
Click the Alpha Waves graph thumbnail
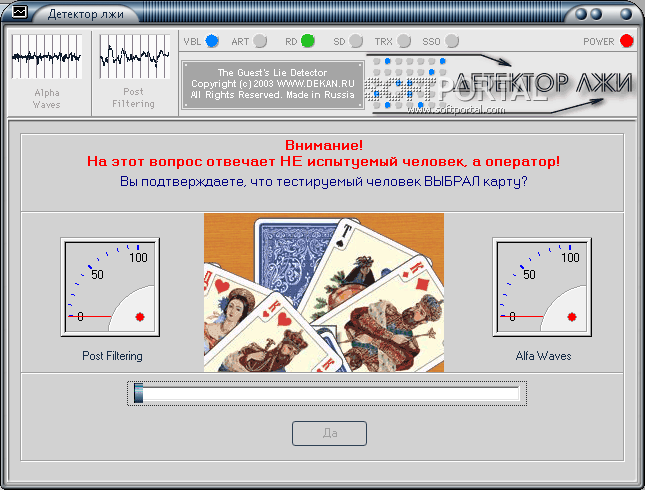point(46,56)
